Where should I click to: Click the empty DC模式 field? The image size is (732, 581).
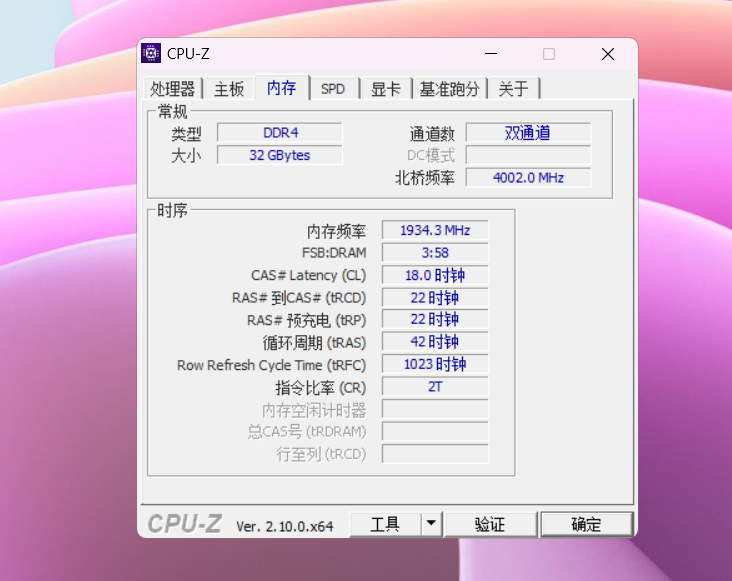point(528,155)
